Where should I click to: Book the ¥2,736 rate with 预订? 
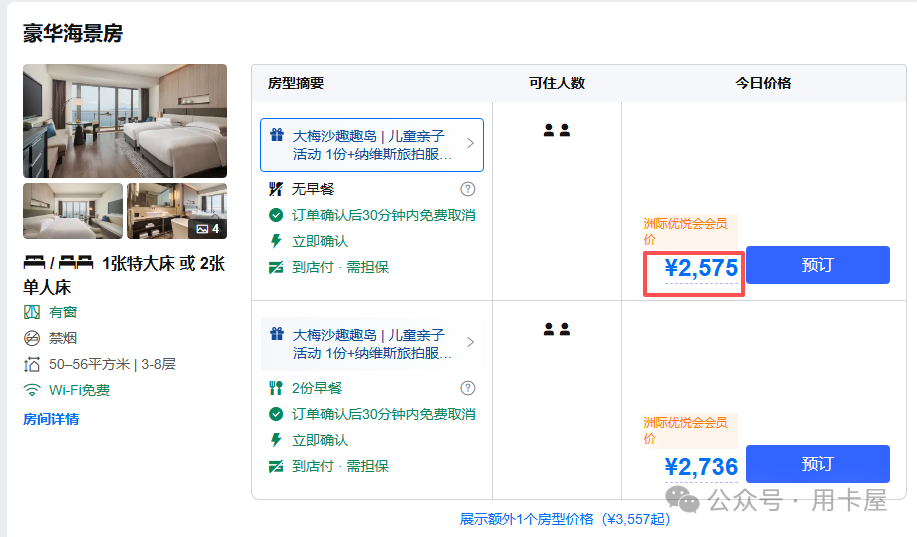click(x=818, y=464)
